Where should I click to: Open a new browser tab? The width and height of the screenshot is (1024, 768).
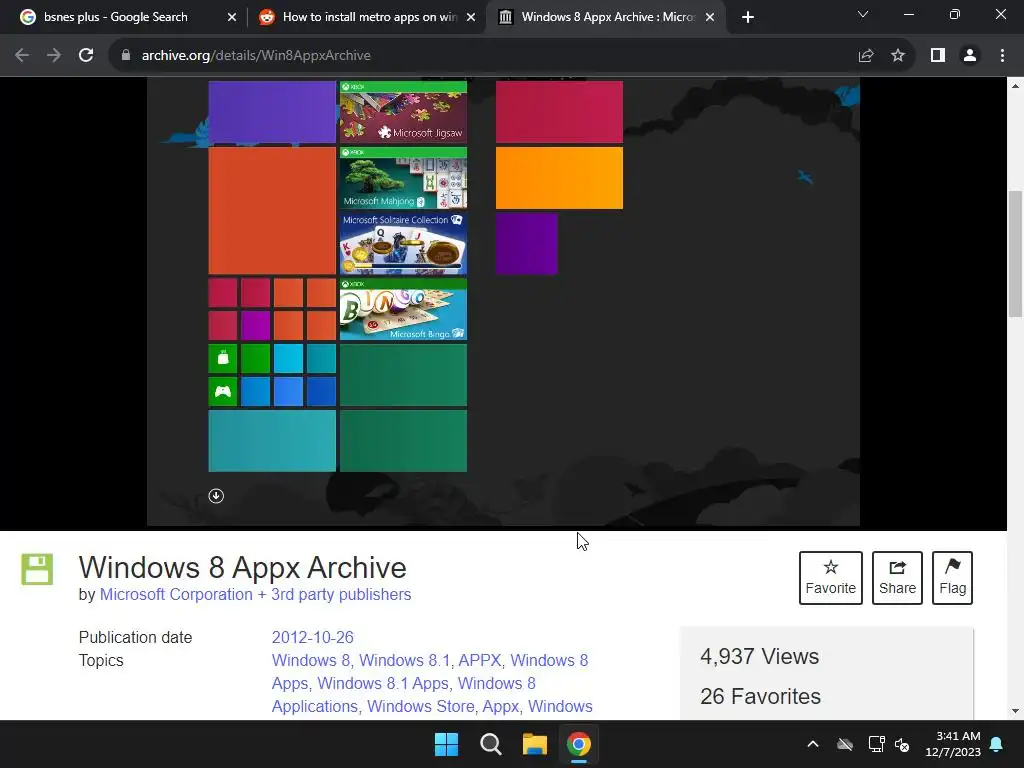click(x=748, y=17)
